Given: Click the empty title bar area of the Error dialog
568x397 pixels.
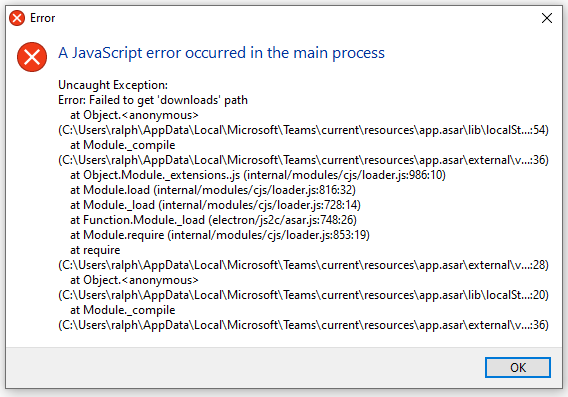Looking at the screenshot, I should 290,18.
